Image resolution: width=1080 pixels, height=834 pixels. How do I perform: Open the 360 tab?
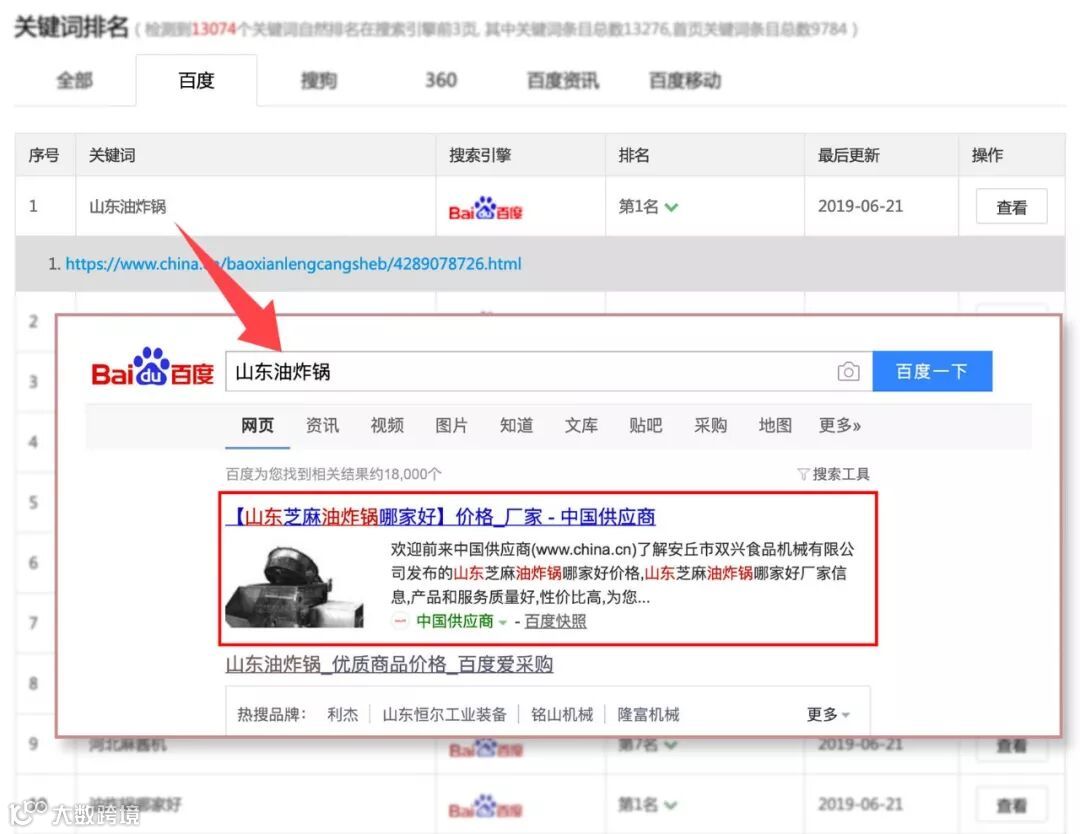click(441, 81)
